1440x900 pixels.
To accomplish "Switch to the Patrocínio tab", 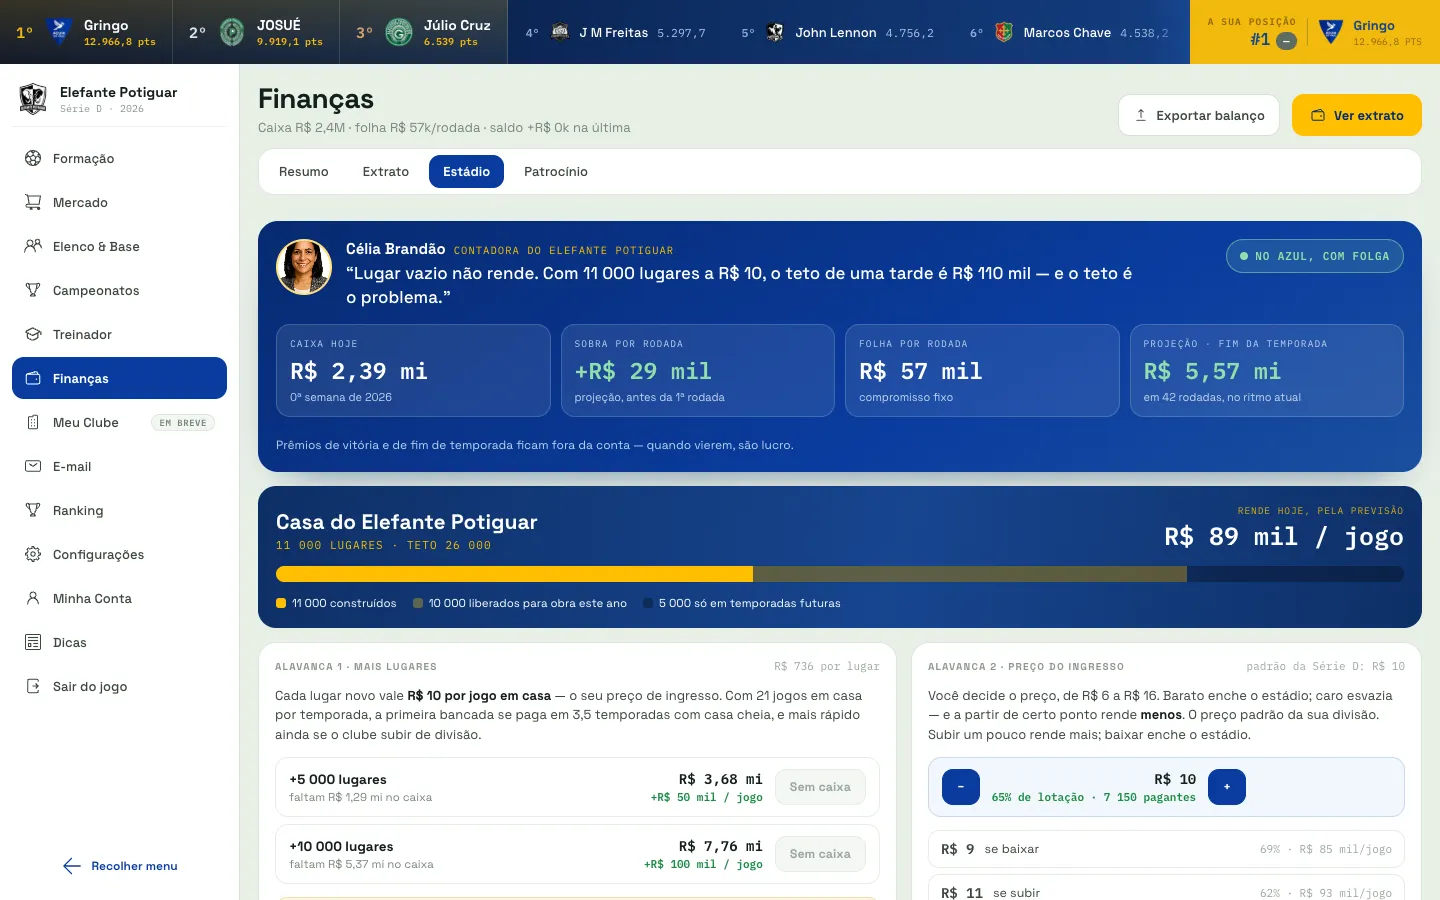I will click(x=556, y=172).
